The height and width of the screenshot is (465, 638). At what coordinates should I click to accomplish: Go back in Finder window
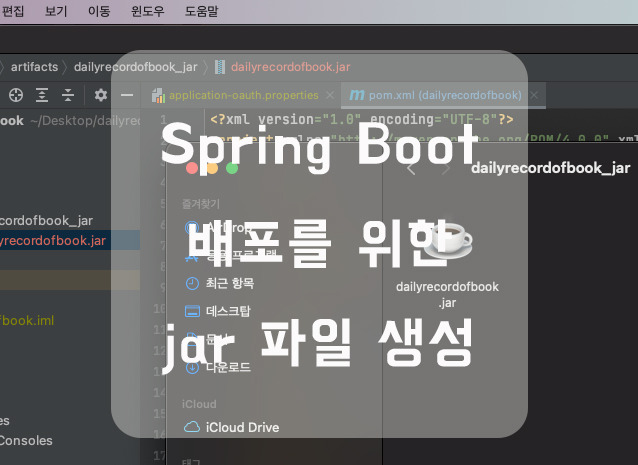[x=411, y=168]
